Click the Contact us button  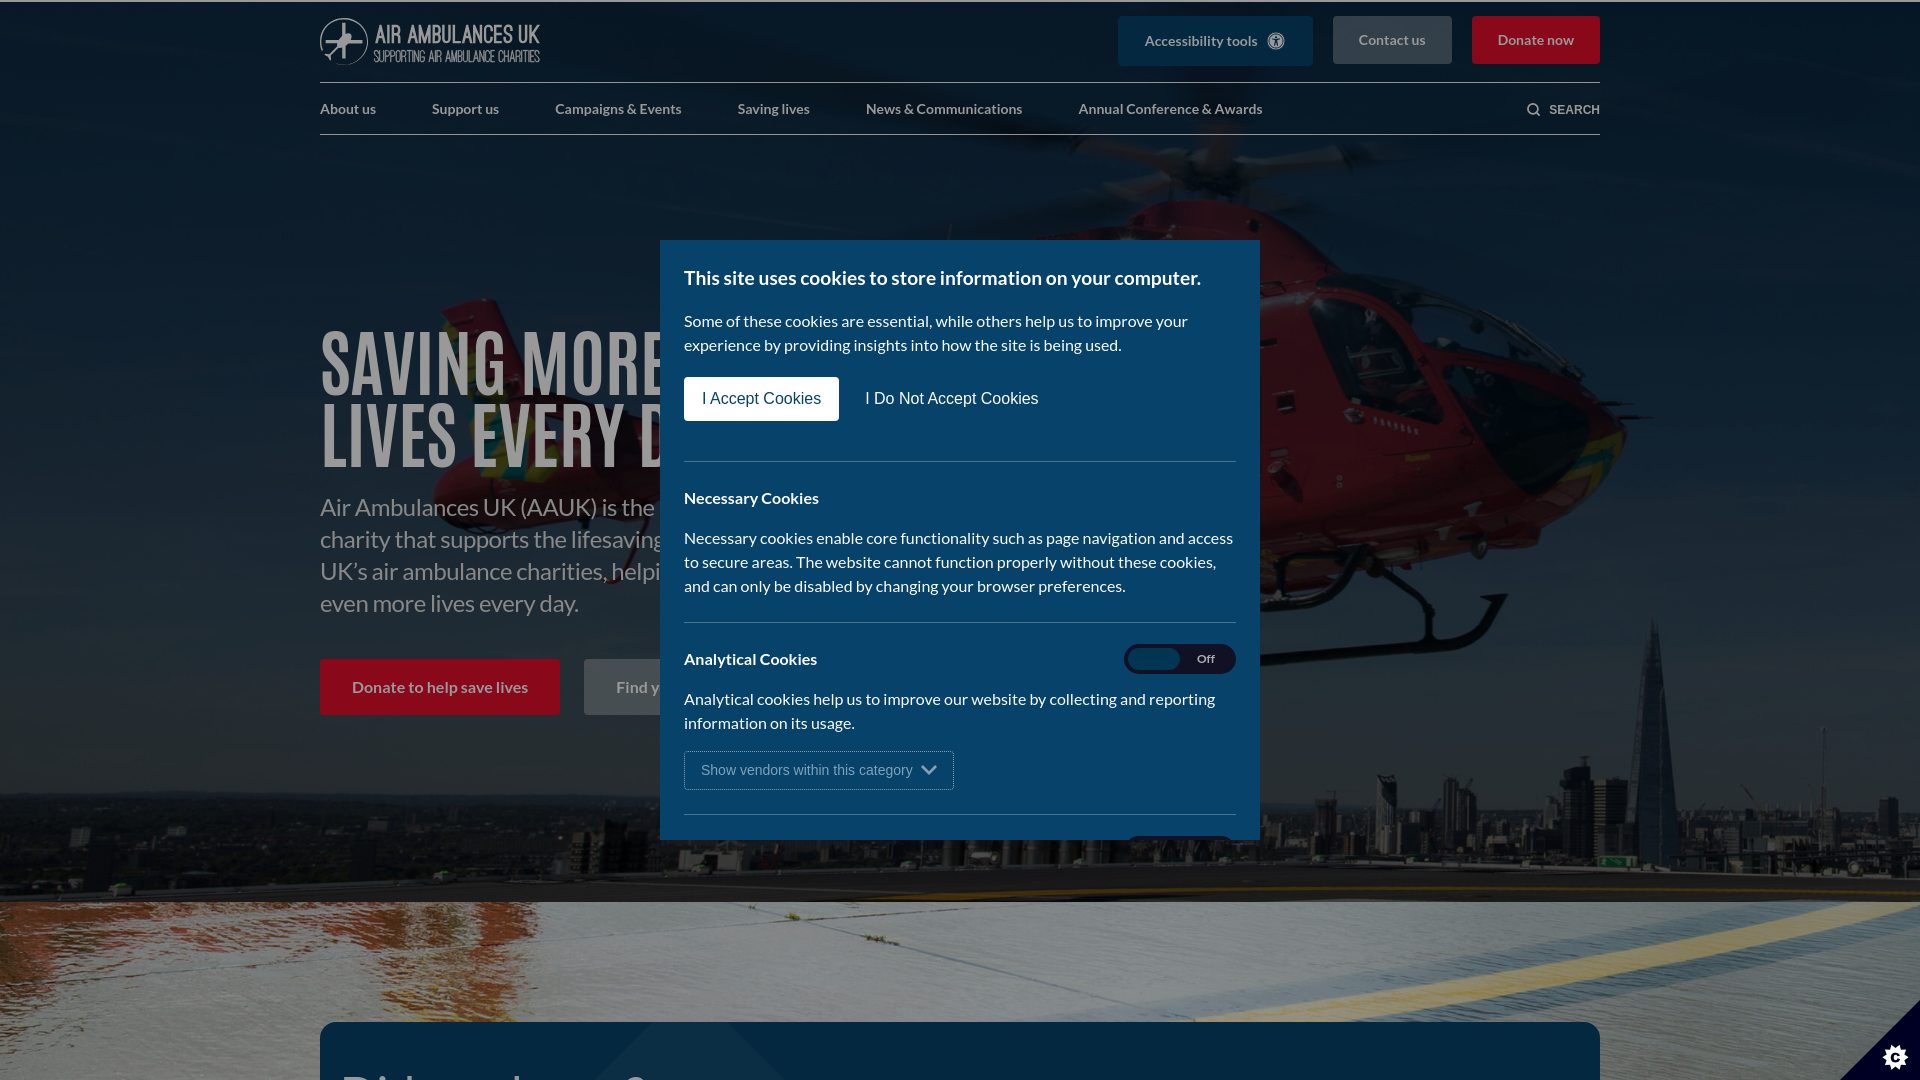click(x=1392, y=40)
